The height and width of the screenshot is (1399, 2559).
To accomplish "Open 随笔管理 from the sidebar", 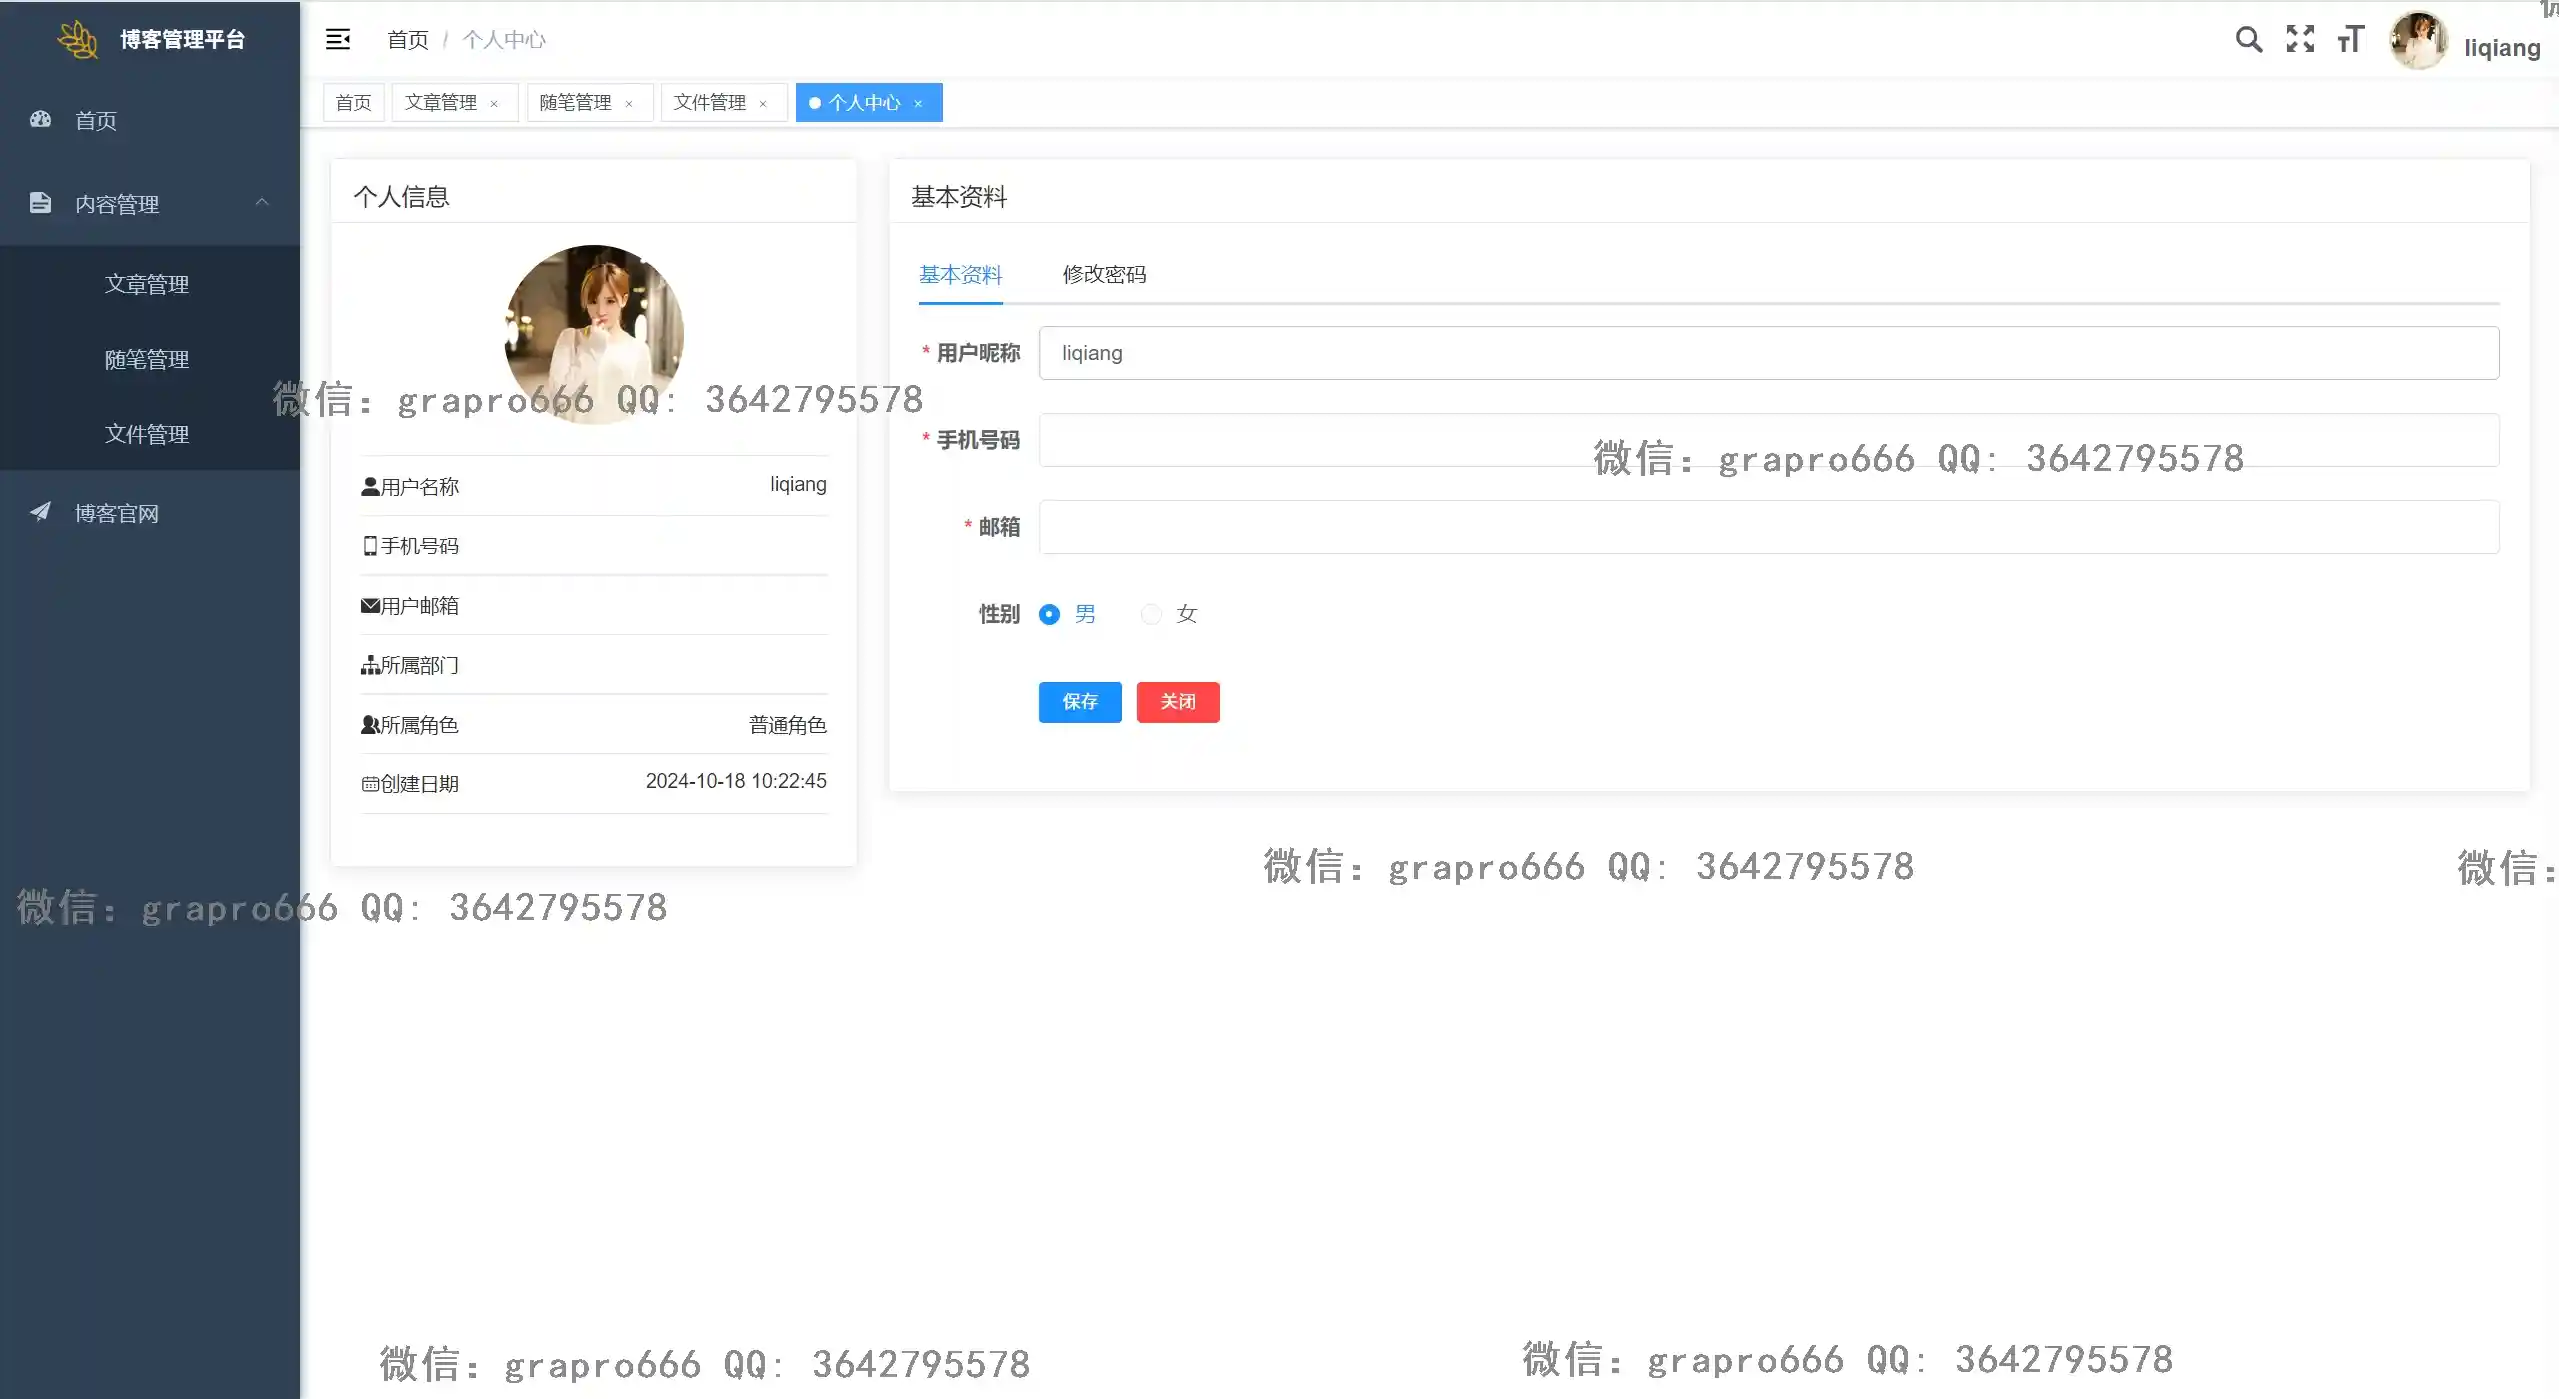I will tap(147, 359).
